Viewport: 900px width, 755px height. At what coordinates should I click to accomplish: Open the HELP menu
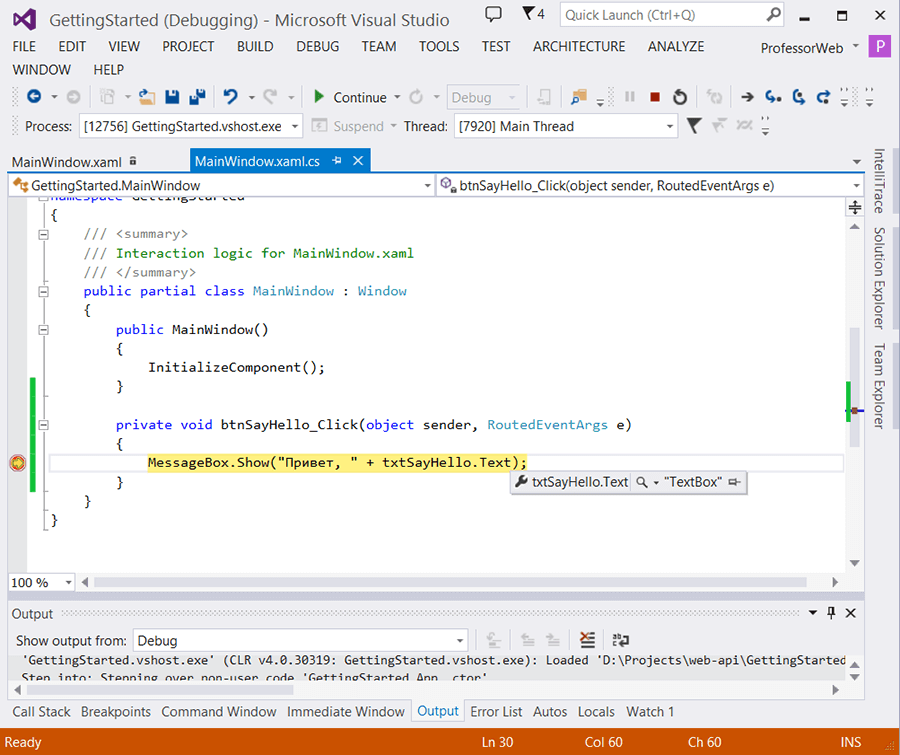point(108,70)
